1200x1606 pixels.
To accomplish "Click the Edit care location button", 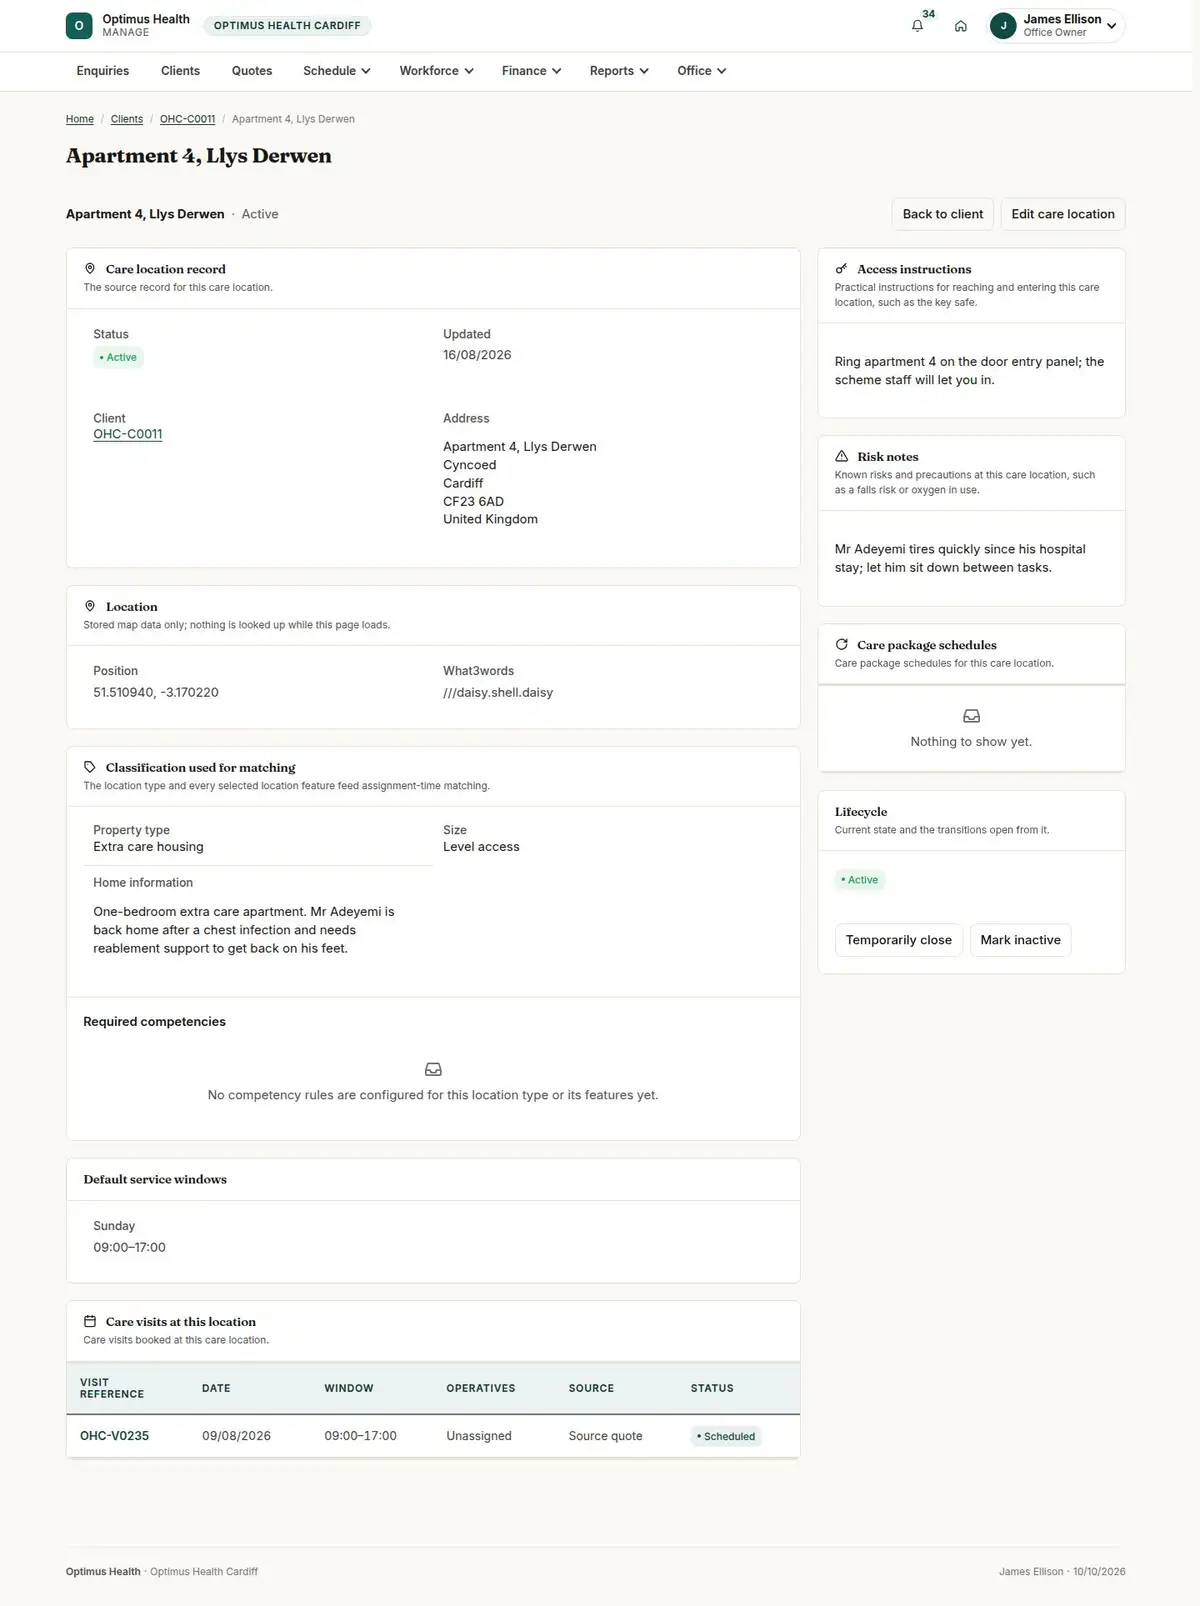I will click(1063, 214).
